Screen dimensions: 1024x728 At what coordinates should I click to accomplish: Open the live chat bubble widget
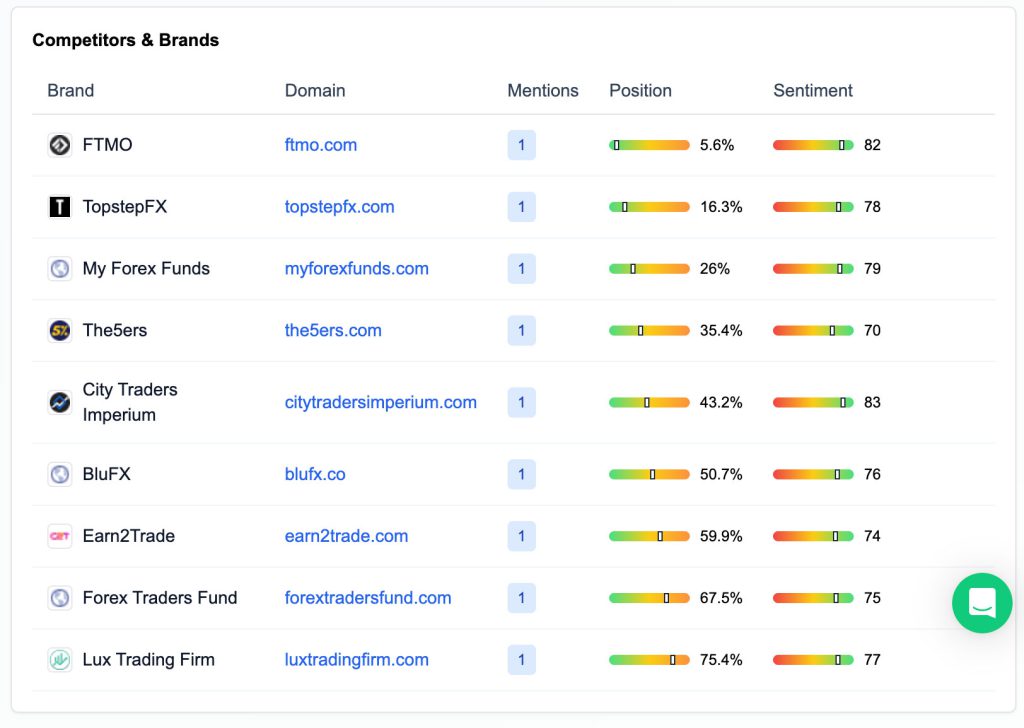pyautogui.click(x=982, y=603)
